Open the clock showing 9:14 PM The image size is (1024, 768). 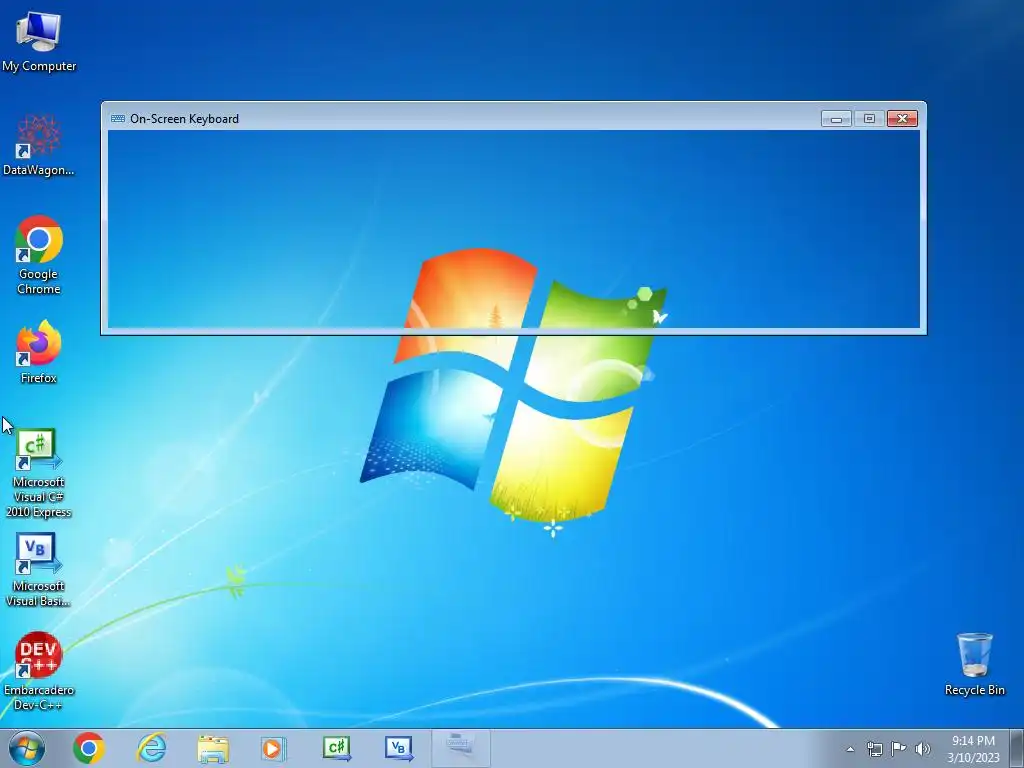(973, 749)
